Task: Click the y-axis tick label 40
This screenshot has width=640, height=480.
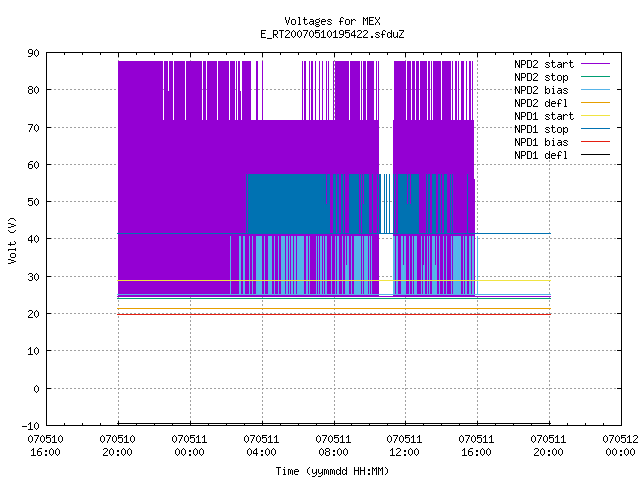Action: [x=33, y=239]
